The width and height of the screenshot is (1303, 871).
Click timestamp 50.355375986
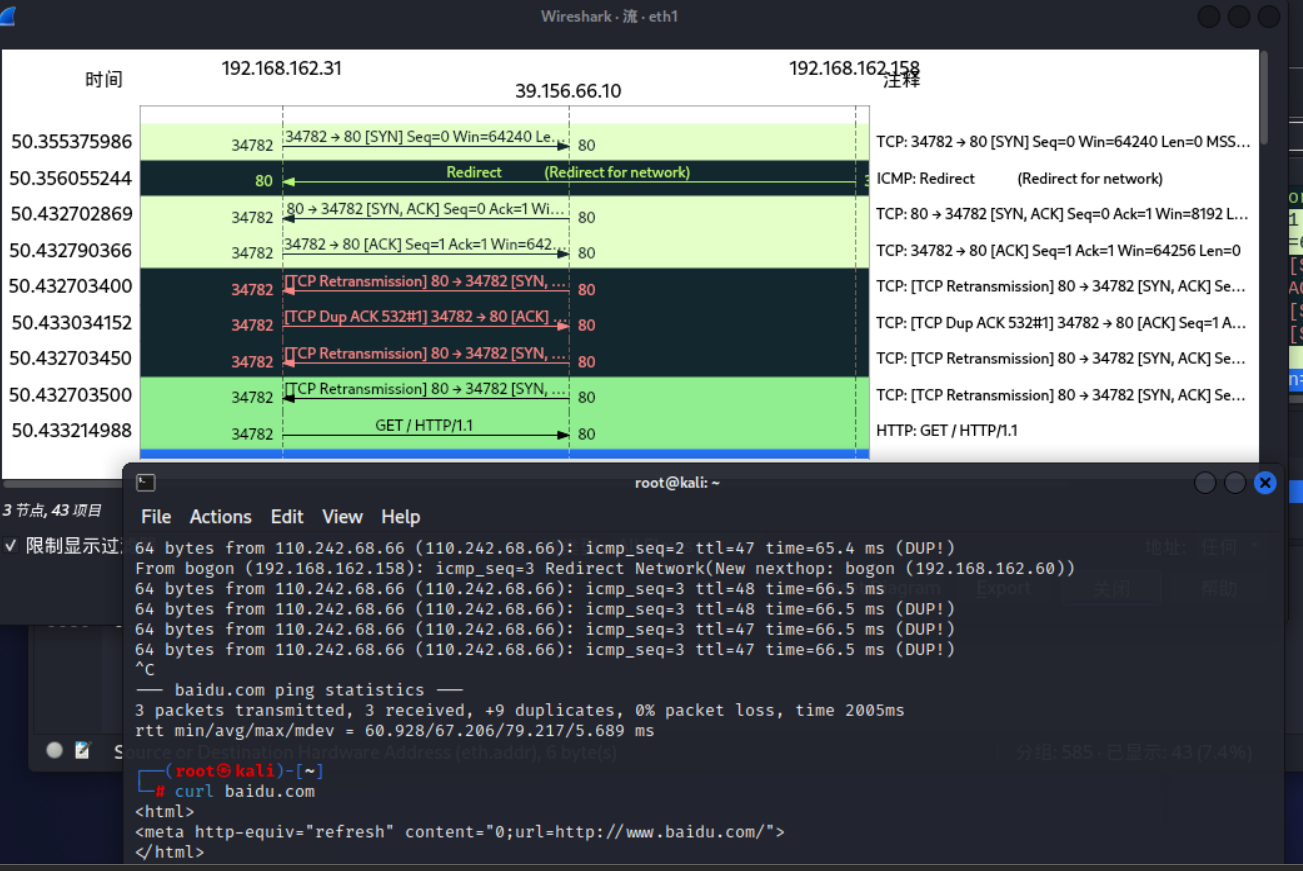click(x=71, y=142)
